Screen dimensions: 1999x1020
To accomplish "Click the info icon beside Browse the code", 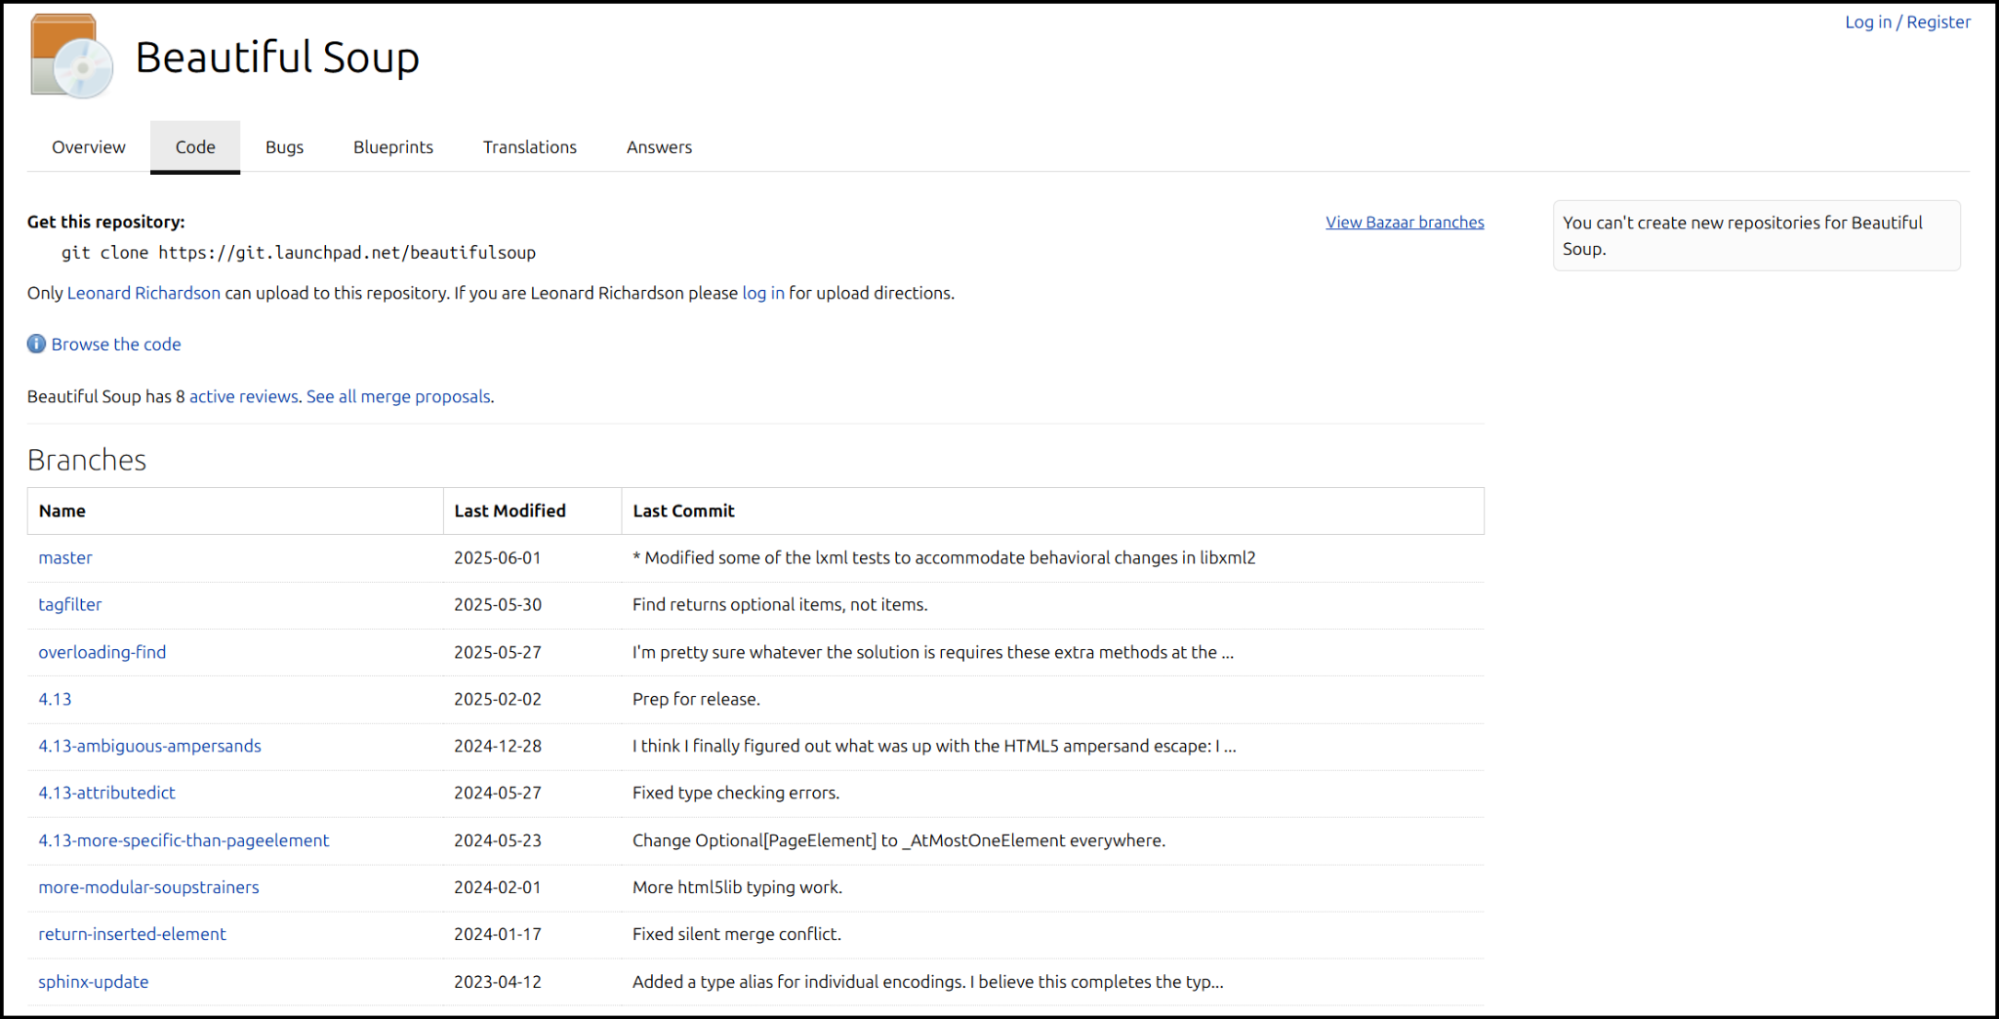I will pos(36,344).
